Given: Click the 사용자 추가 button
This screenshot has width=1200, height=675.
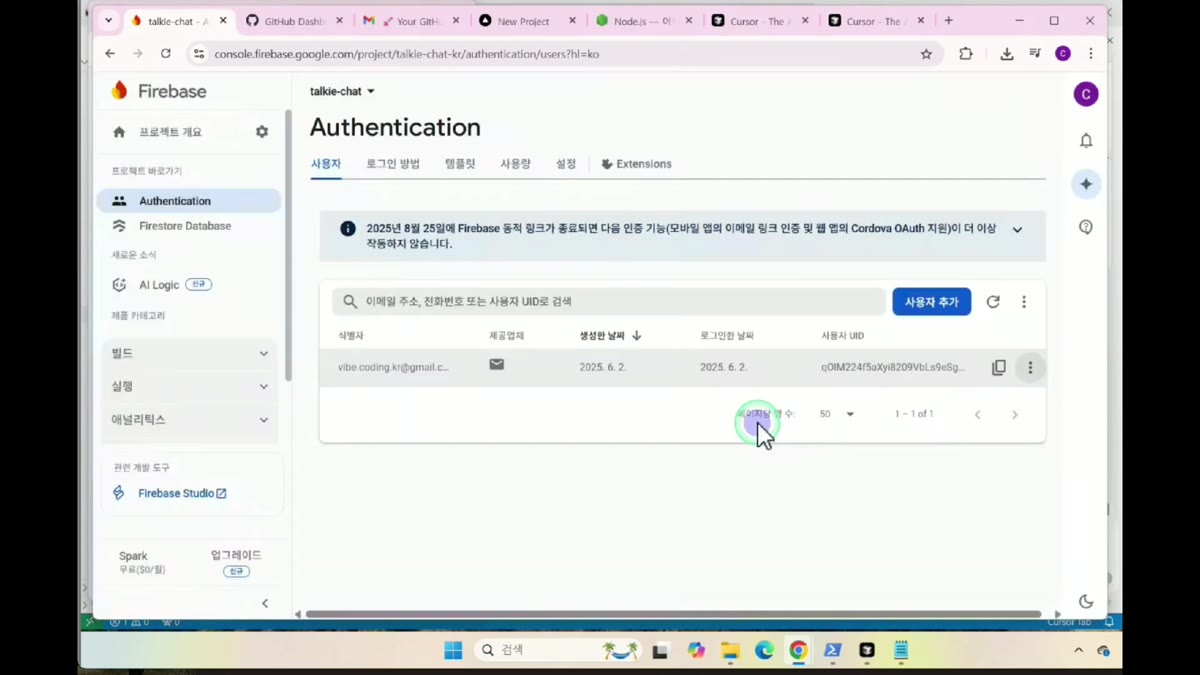Looking at the screenshot, I should pos(931,302).
